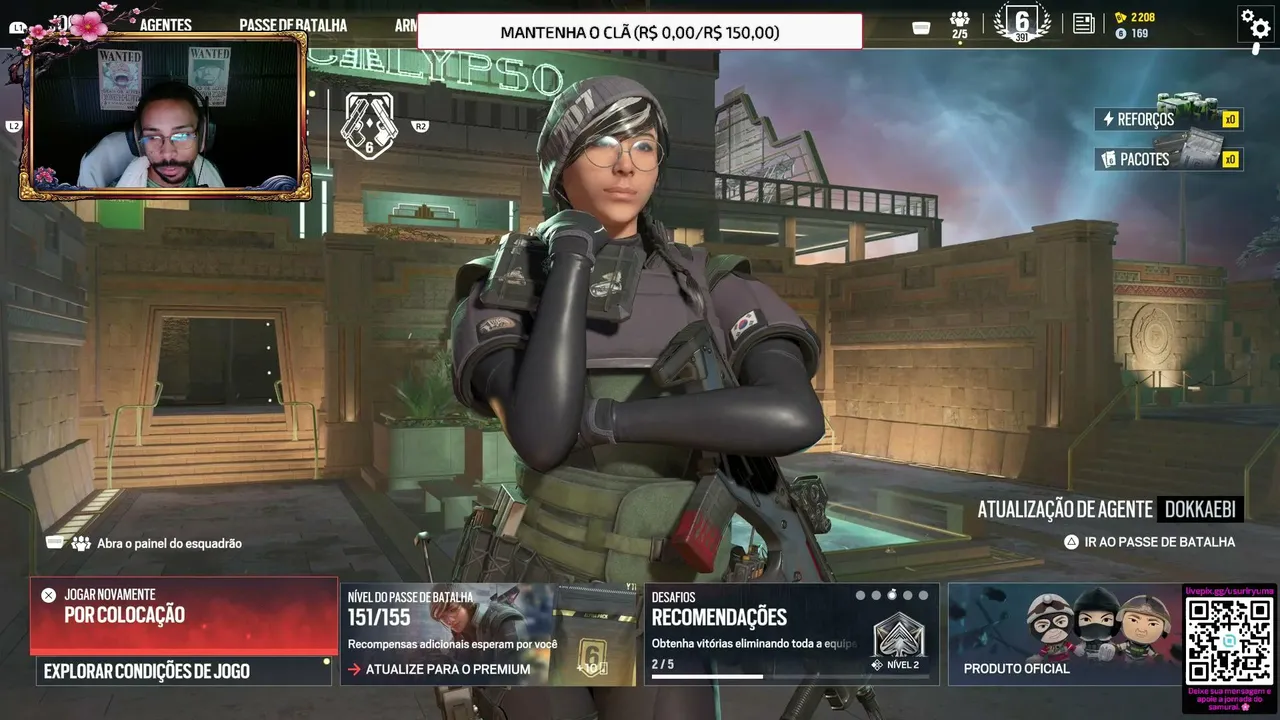Open the Agentes tab
This screenshot has width=1280, height=720.
(x=166, y=25)
